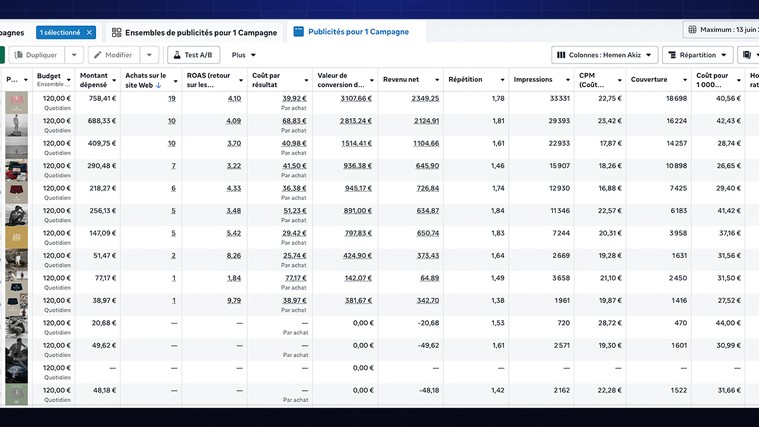Open arrow dropdown next to Dupliquer
The image size is (759, 427).
(x=74, y=55)
